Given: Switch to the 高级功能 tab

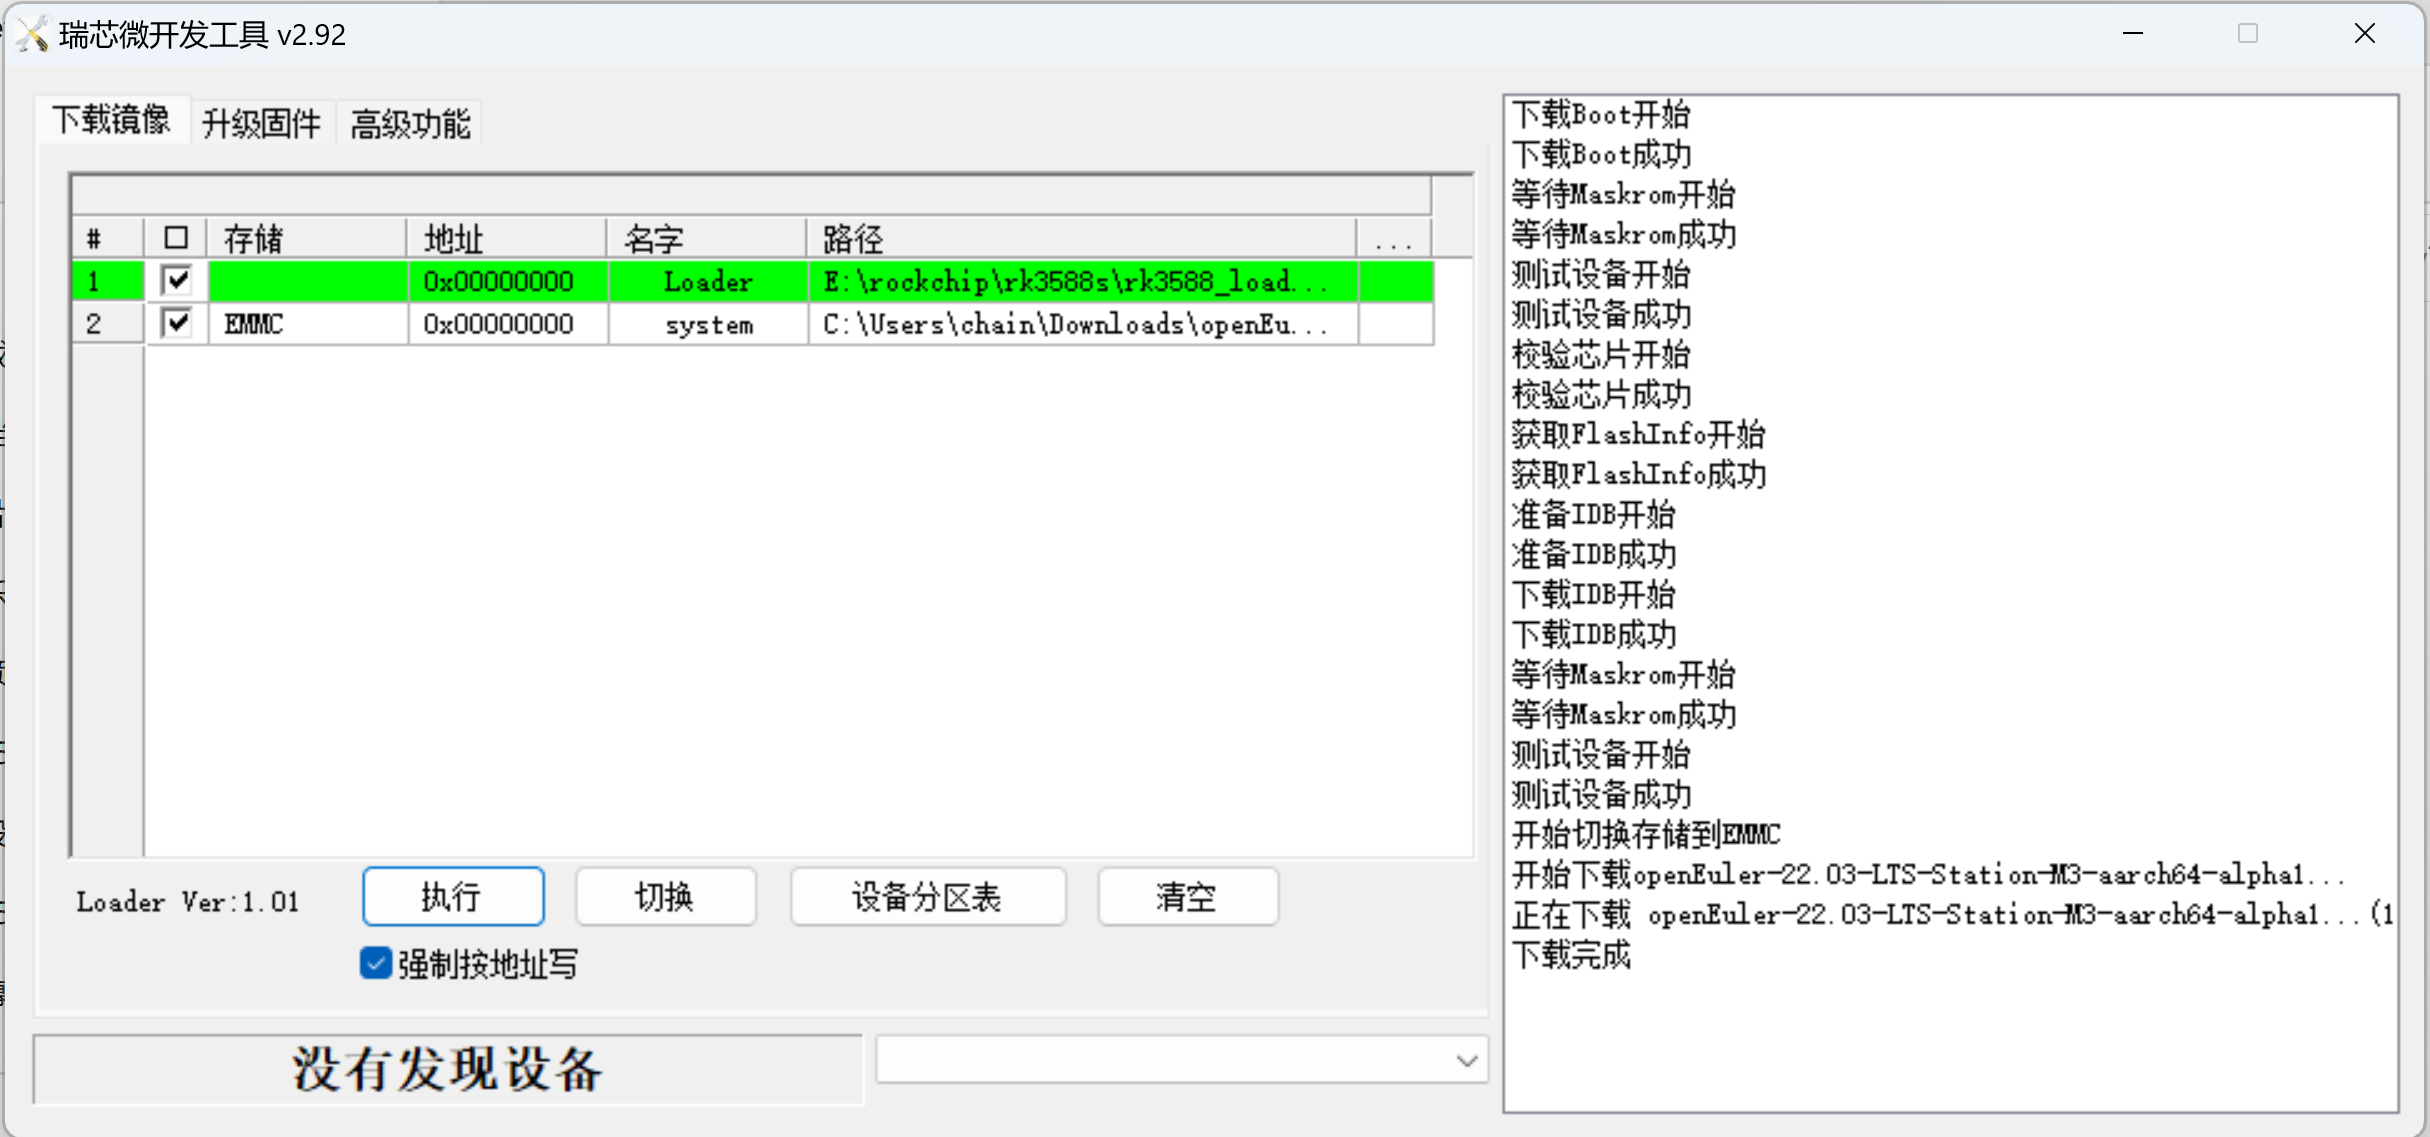Looking at the screenshot, I should click(410, 123).
